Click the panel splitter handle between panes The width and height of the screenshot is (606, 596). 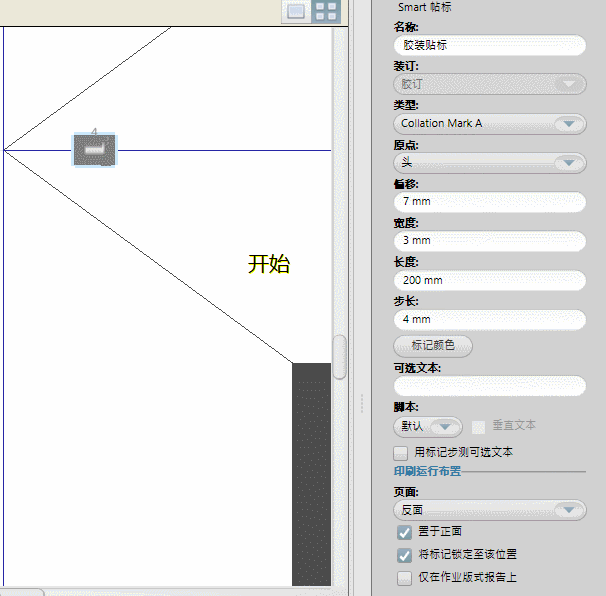[362, 404]
